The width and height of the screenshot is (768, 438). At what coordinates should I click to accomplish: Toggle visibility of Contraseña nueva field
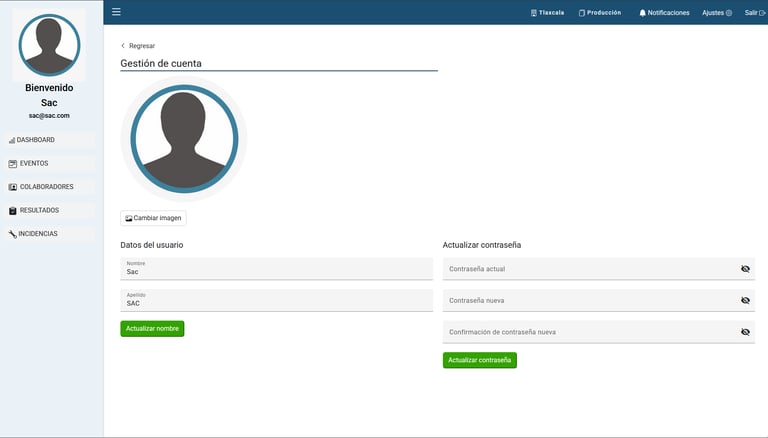[745, 300]
